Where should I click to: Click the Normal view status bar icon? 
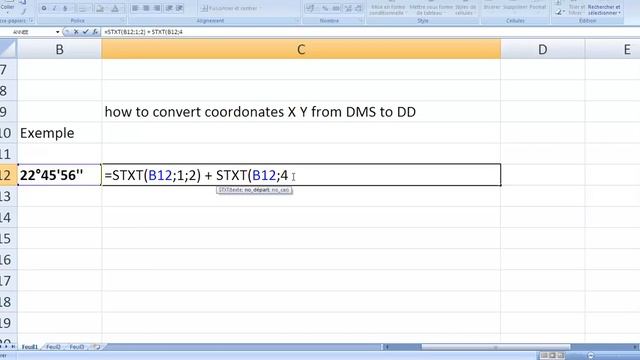point(544,356)
